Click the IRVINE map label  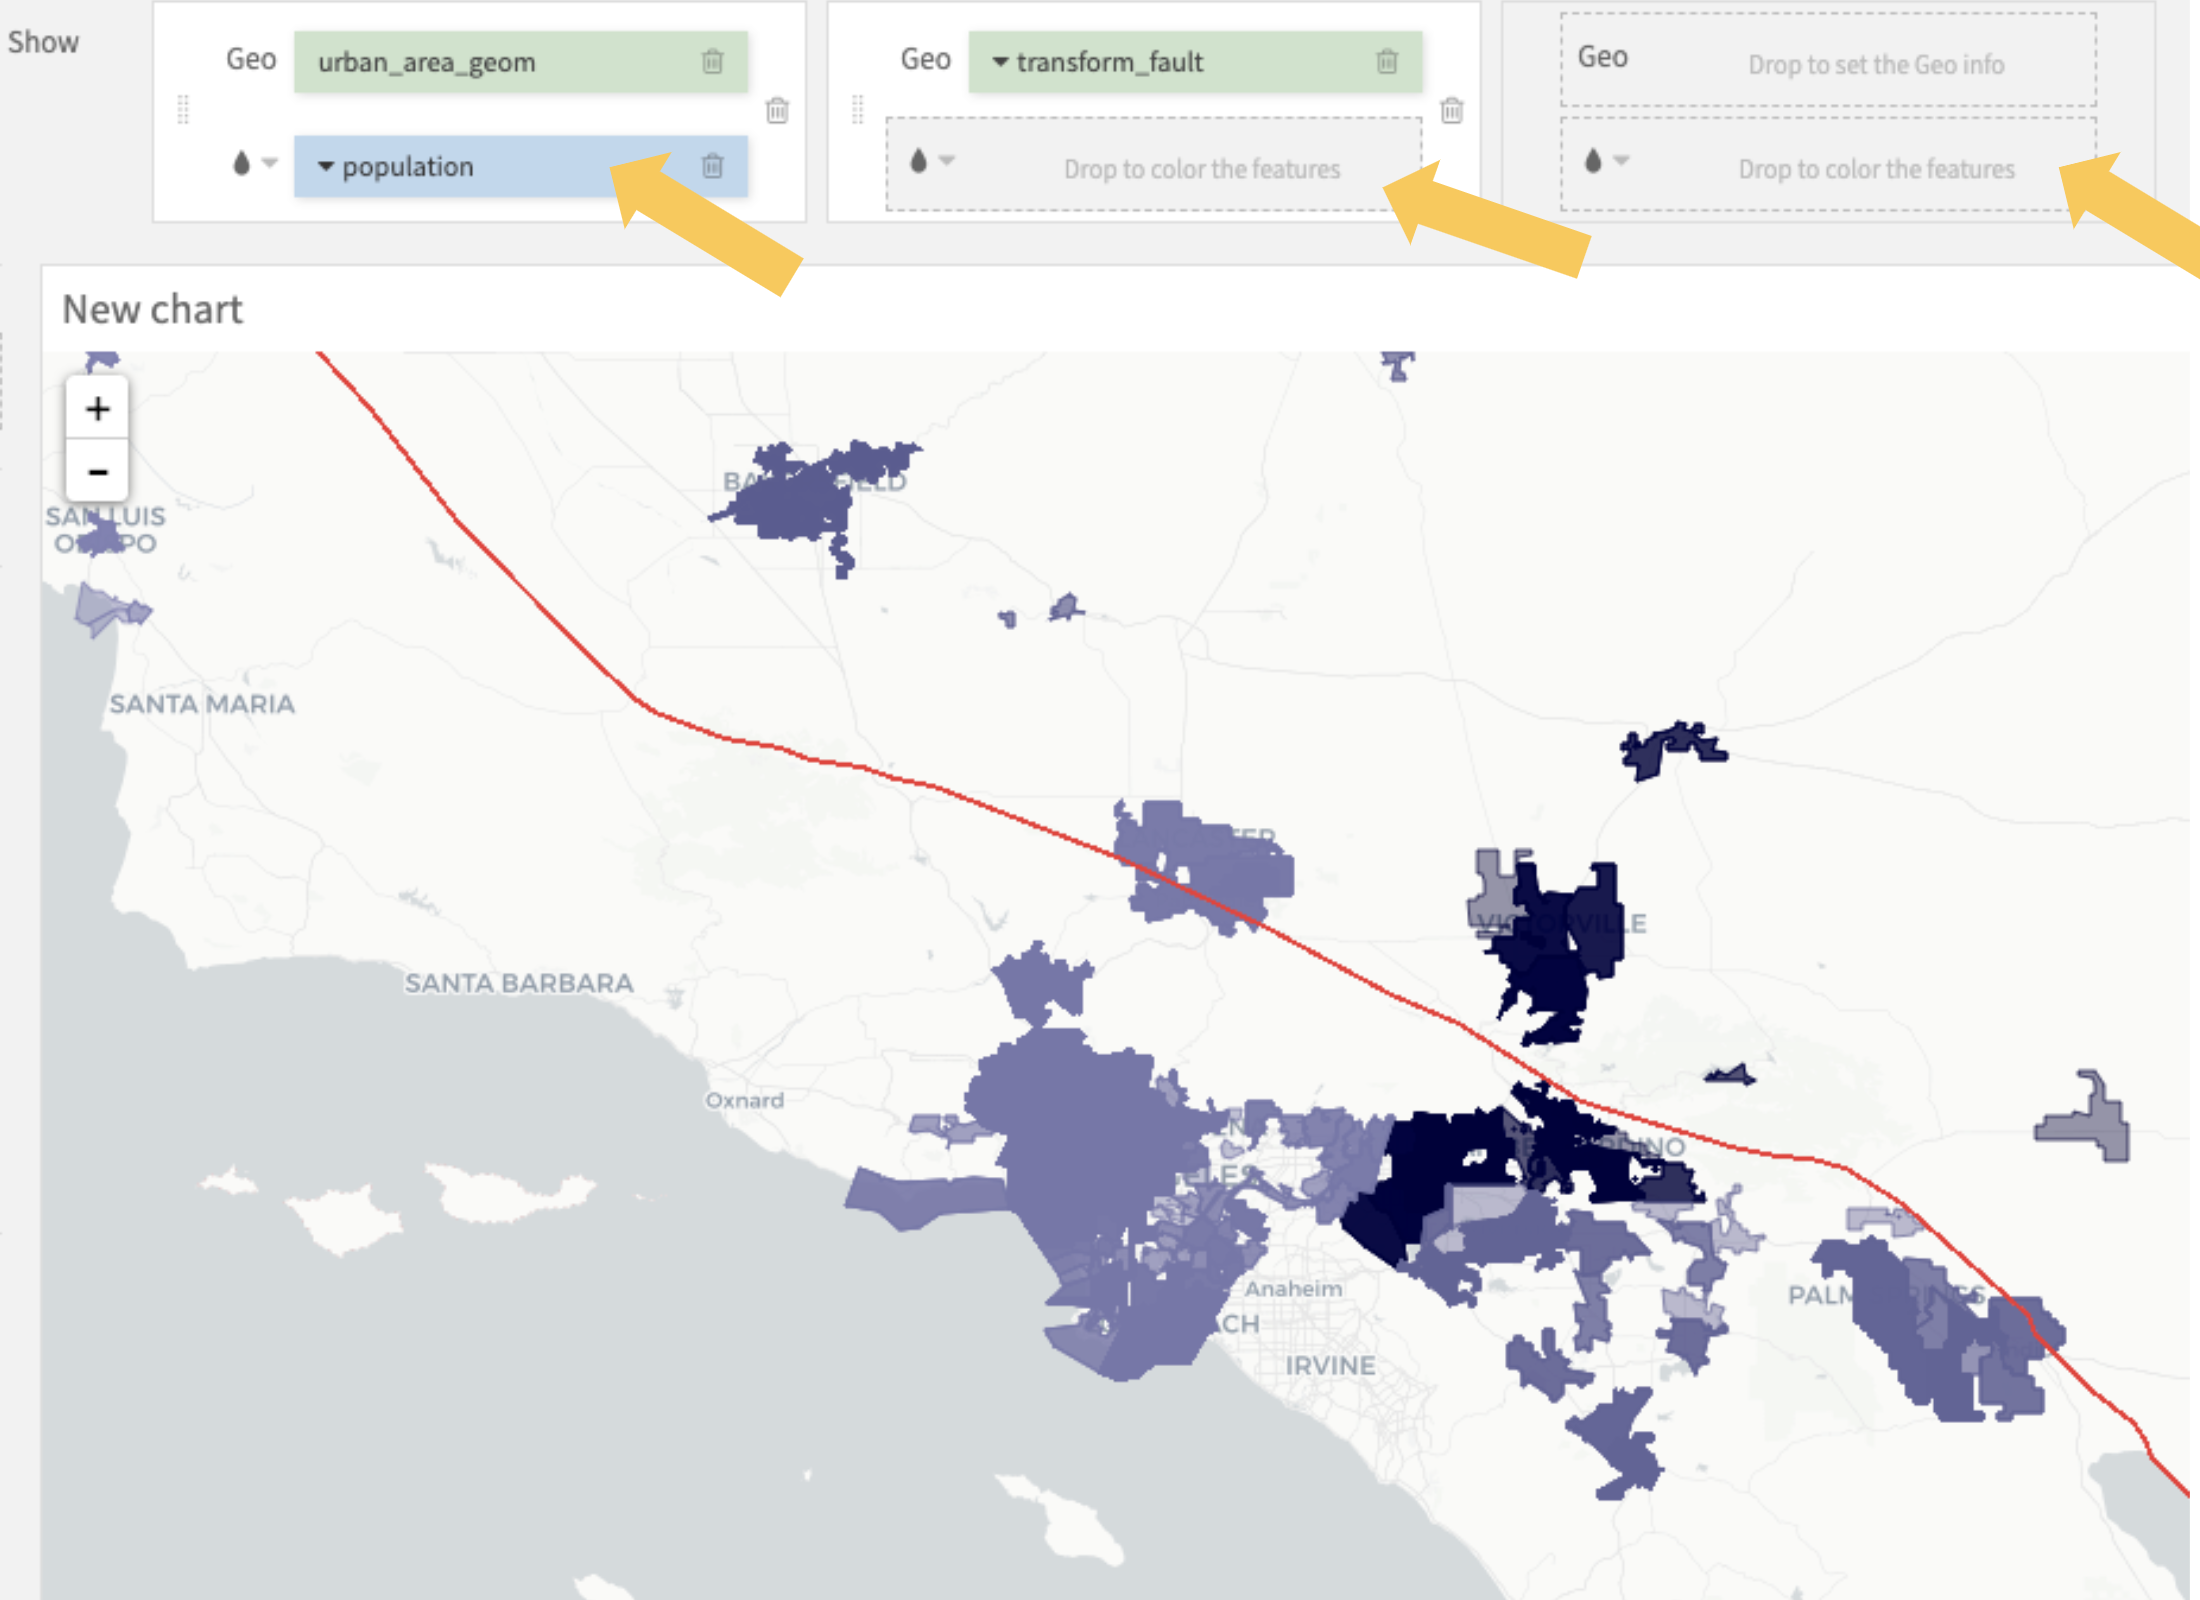(x=1330, y=1365)
